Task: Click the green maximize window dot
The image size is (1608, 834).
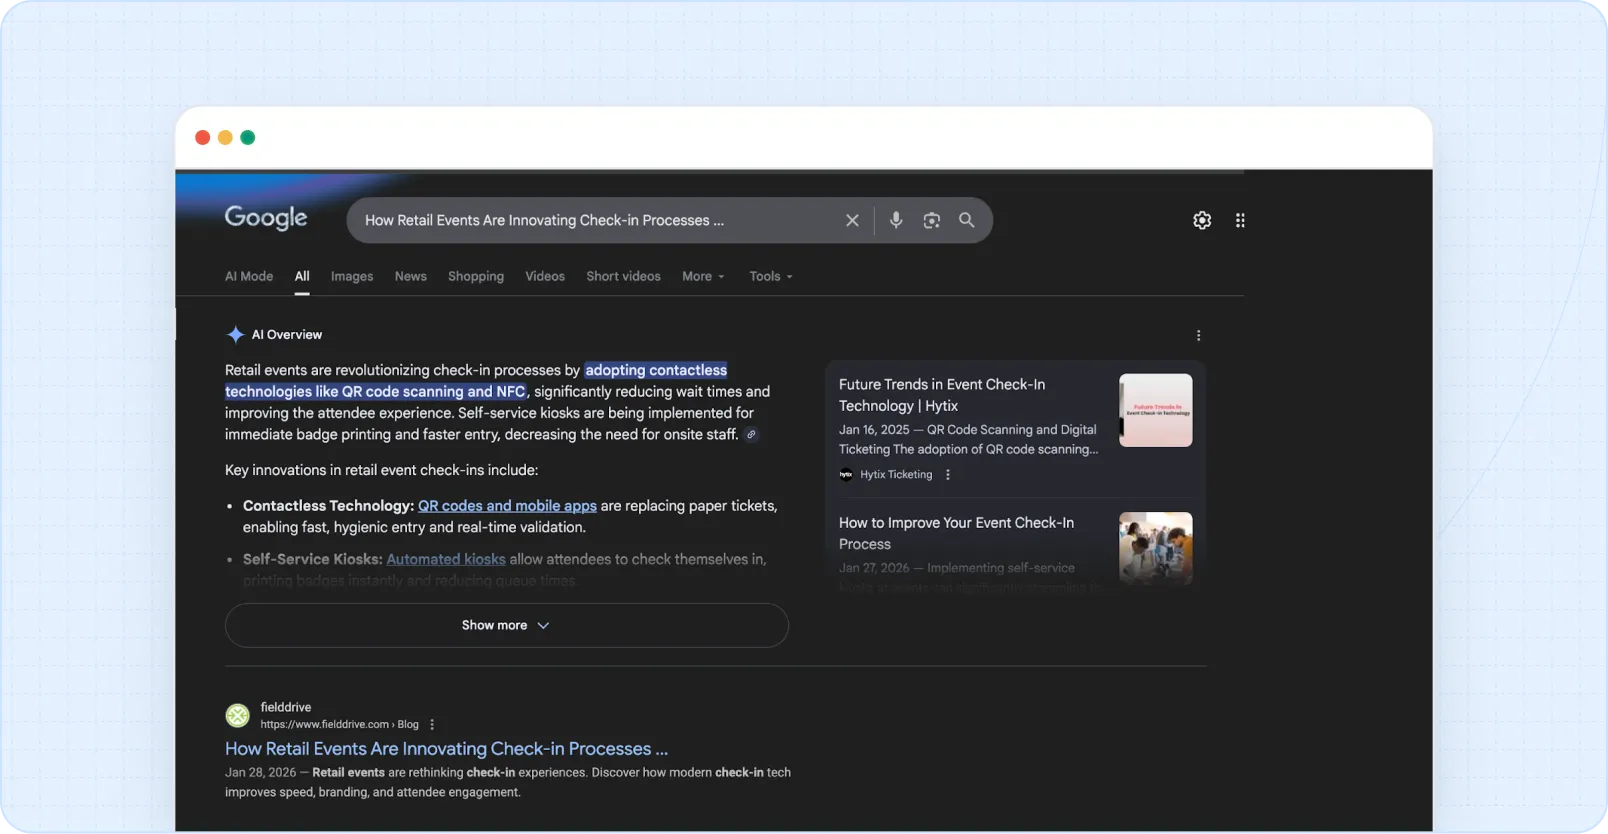Action: [x=248, y=138]
